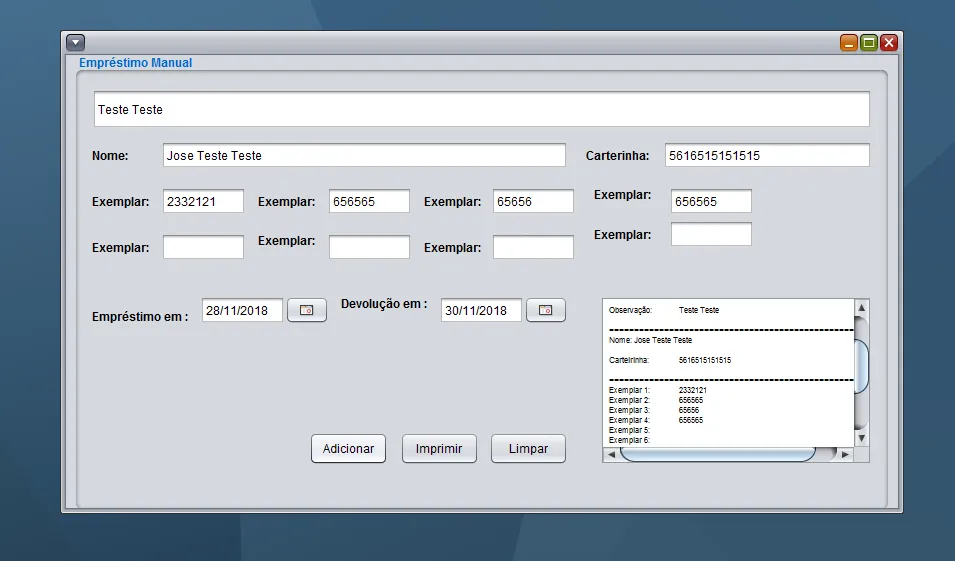Click the Exemplar field containing 2332121

(x=204, y=202)
